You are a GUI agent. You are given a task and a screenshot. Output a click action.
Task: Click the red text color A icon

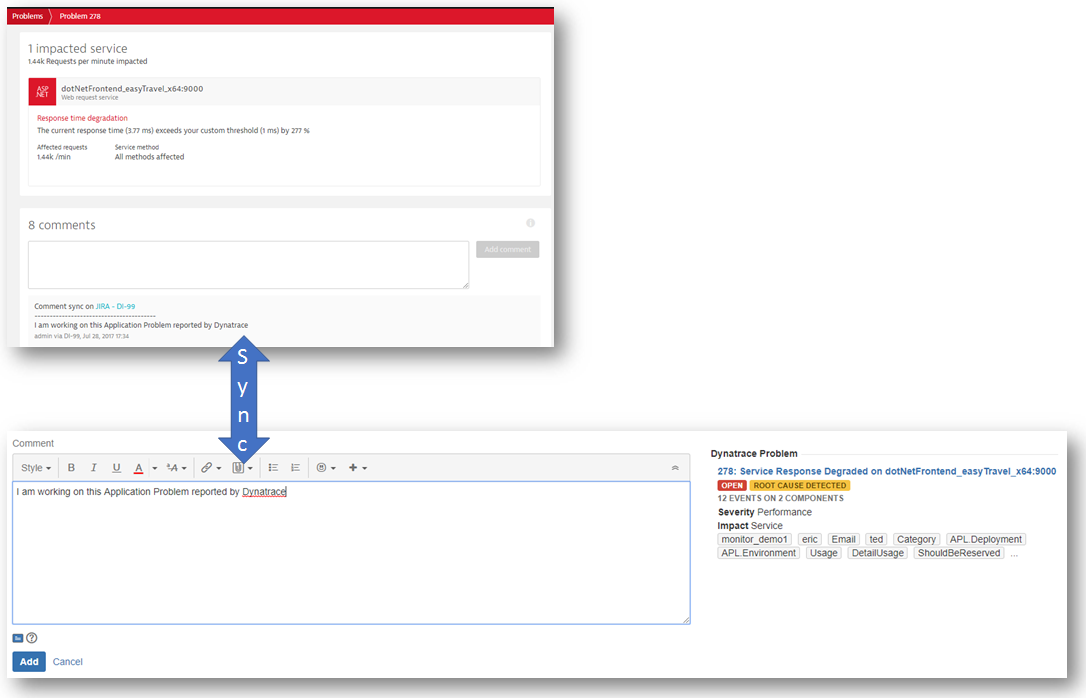139,468
